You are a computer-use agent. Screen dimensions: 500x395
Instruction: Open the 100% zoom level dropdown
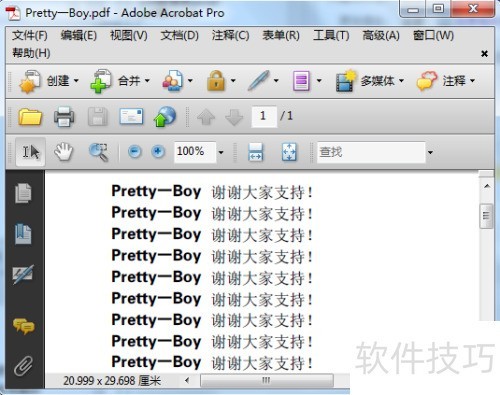click(221, 153)
